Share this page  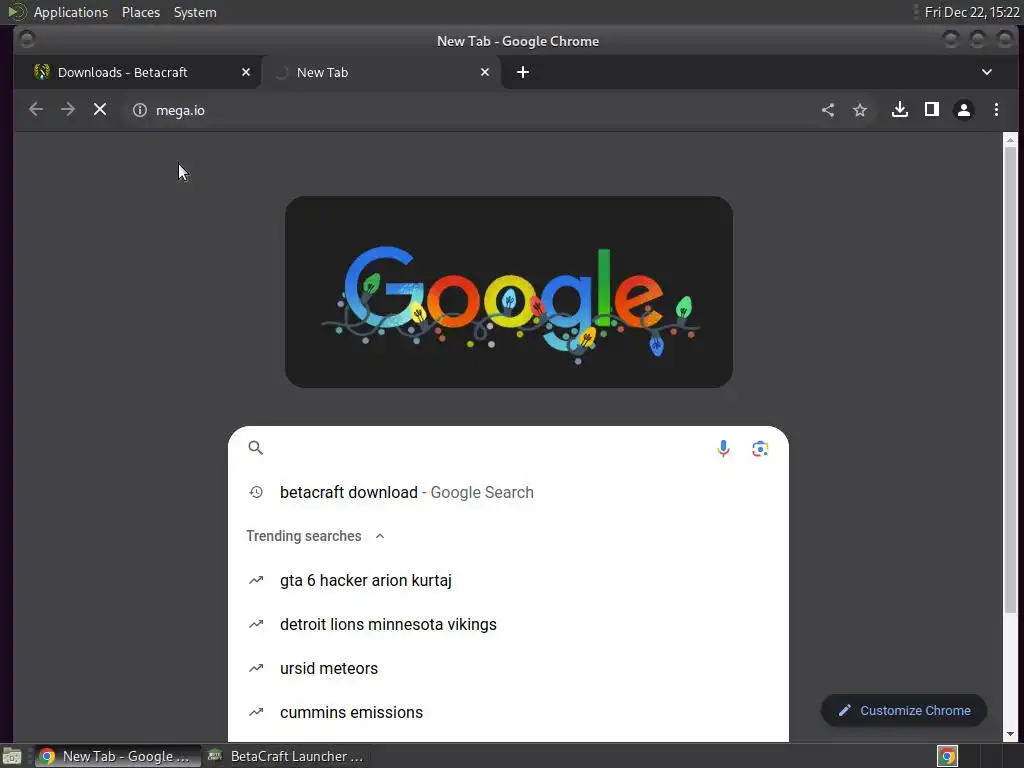click(827, 110)
